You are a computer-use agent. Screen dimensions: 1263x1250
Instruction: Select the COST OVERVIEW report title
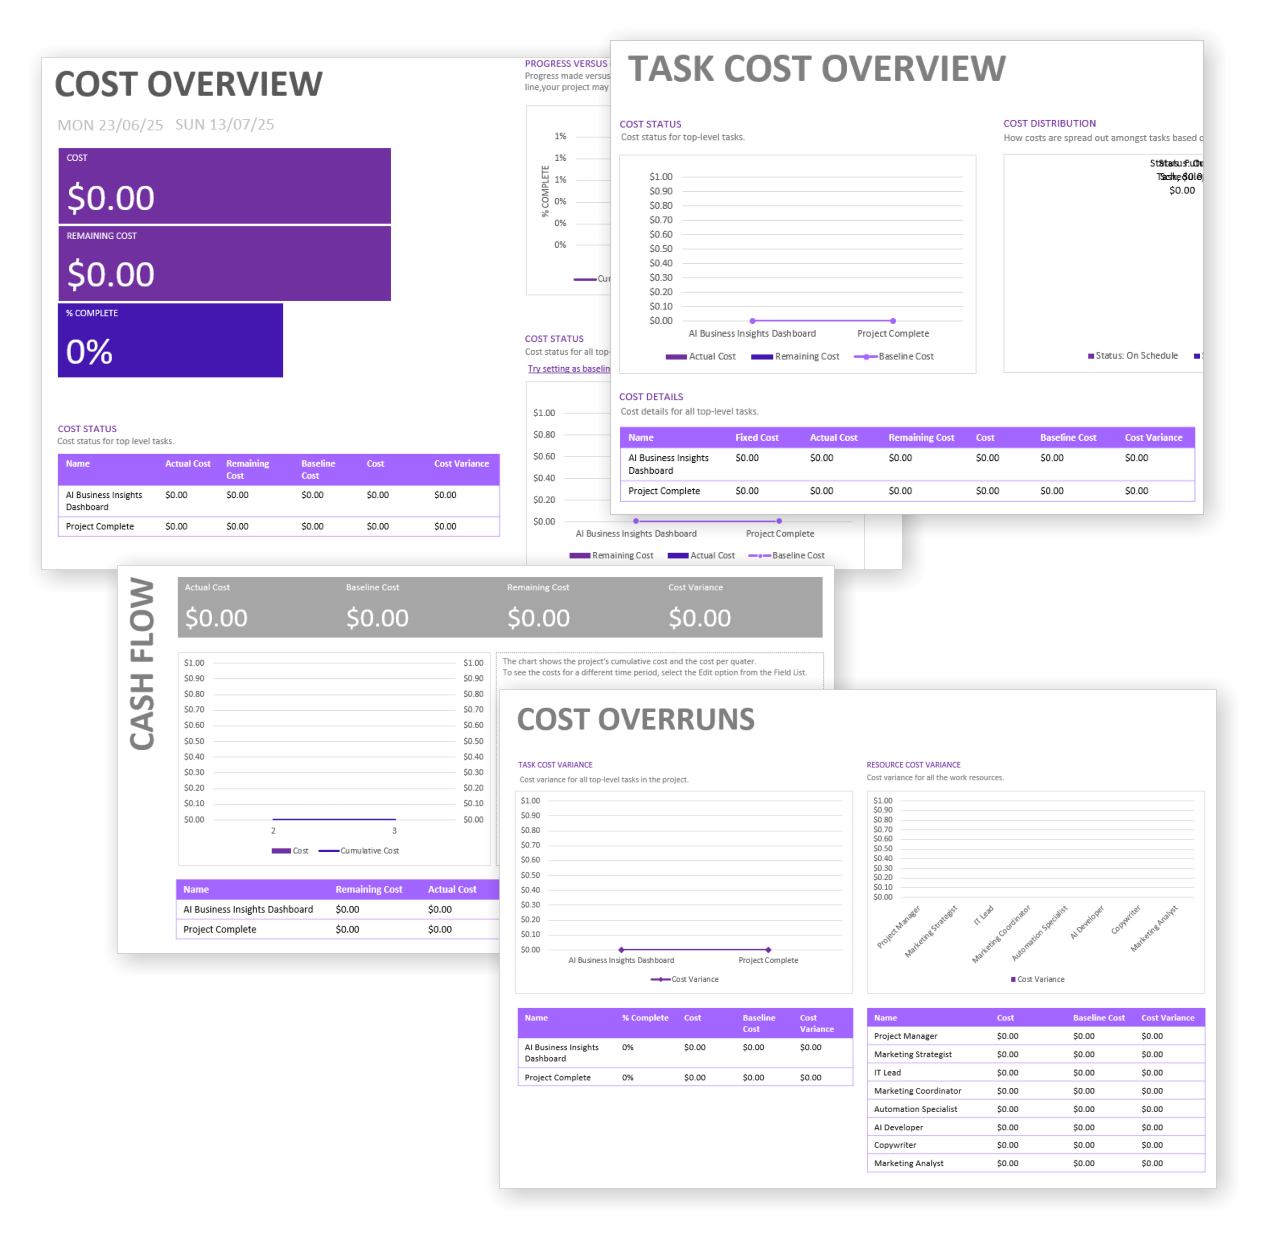[189, 84]
